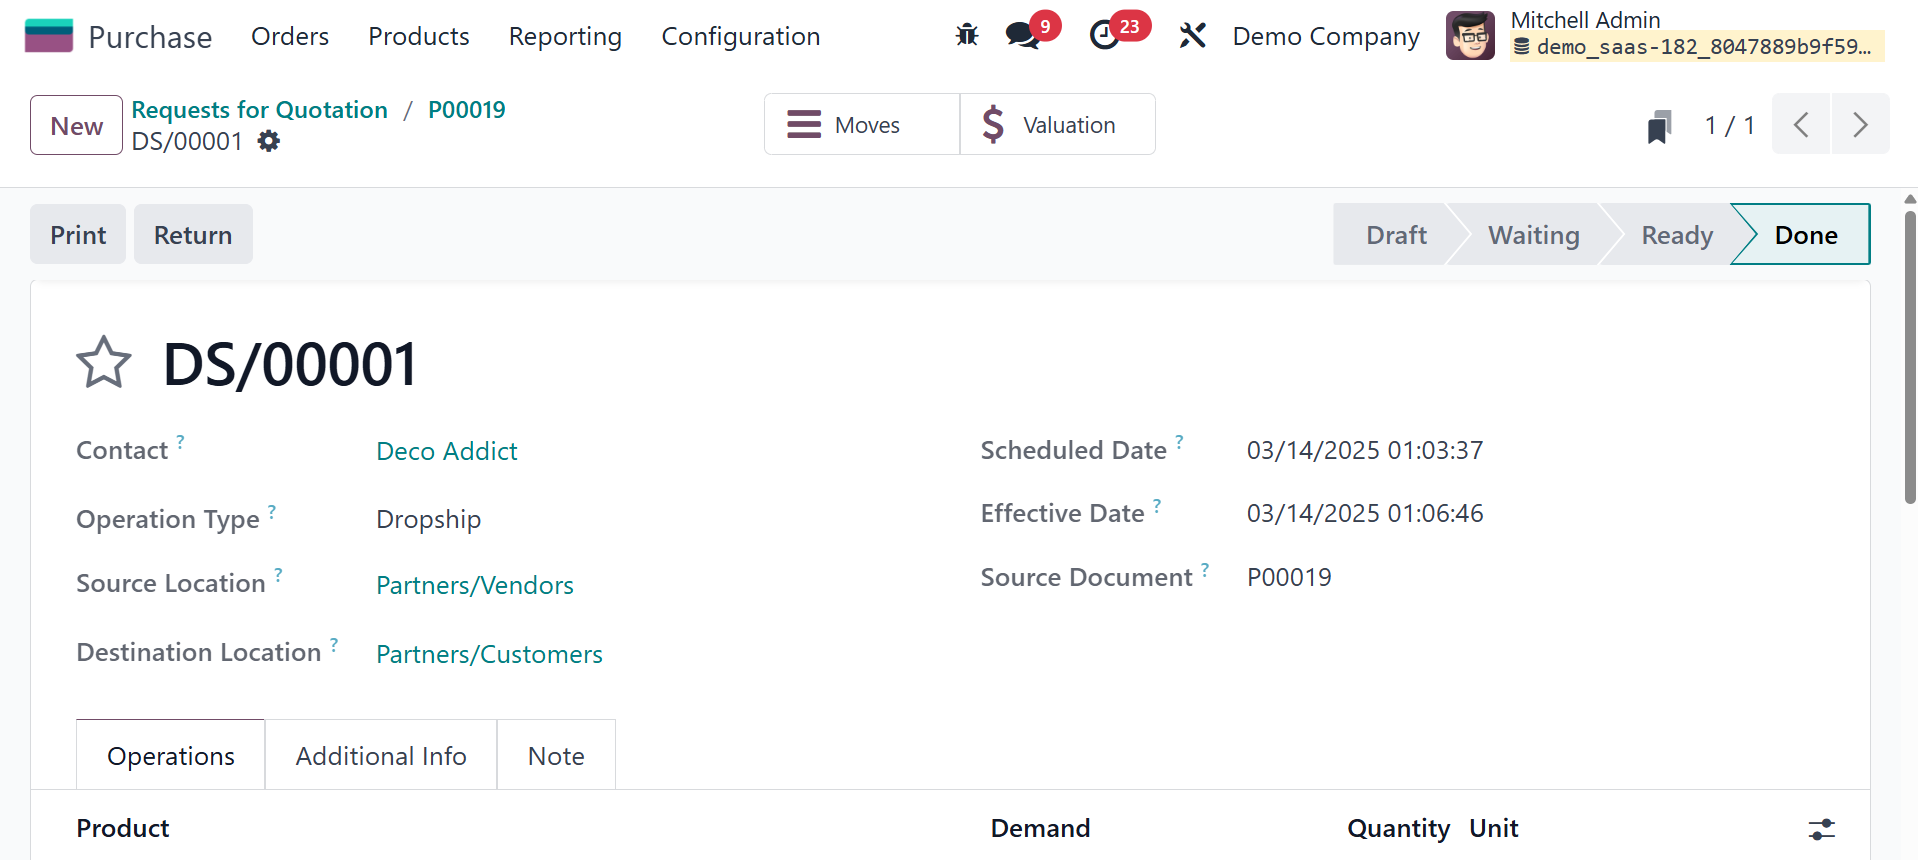
Task: Switch to the Note tab
Action: click(x=556, y=756)
